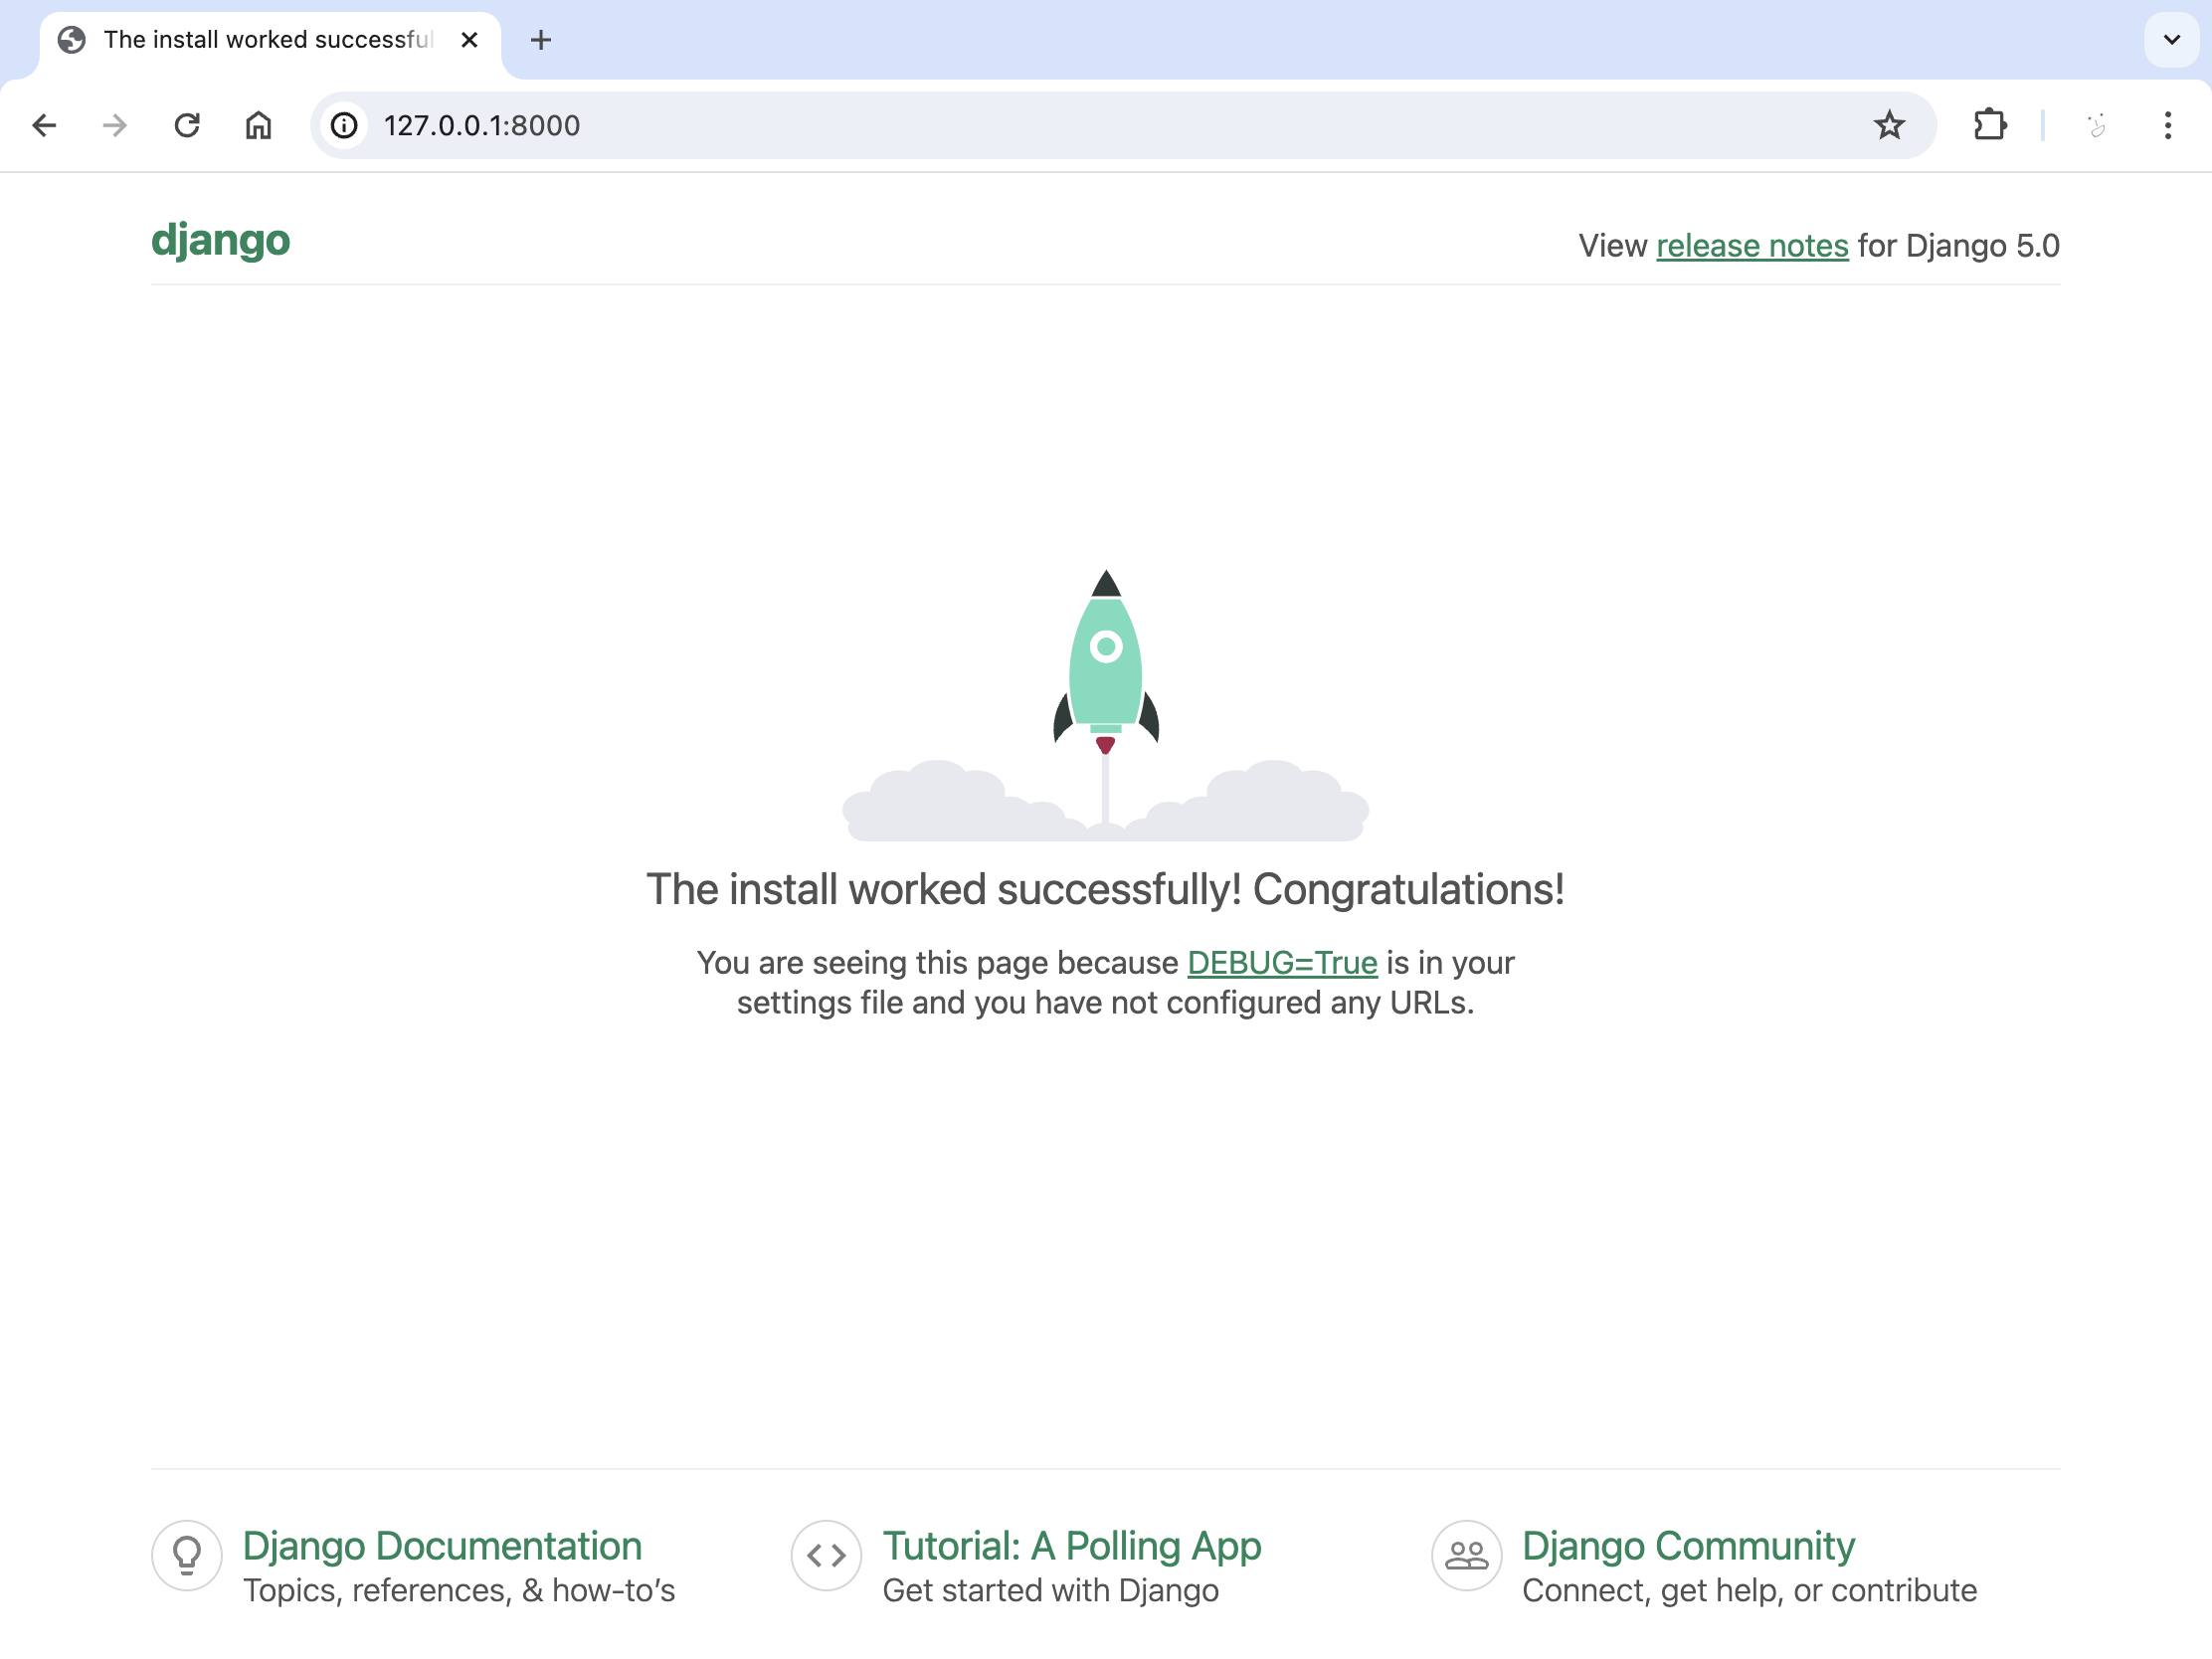Select the 'The install worked successfully' tab

[x=270, y=40]
